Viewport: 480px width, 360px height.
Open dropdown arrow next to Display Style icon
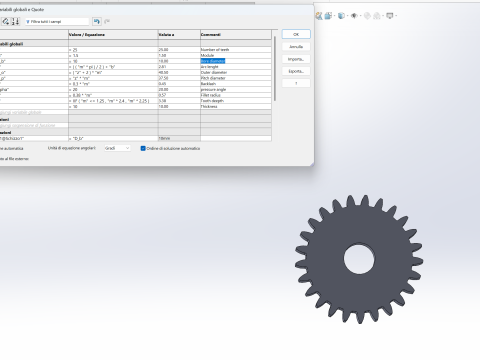tap(347, 16)
